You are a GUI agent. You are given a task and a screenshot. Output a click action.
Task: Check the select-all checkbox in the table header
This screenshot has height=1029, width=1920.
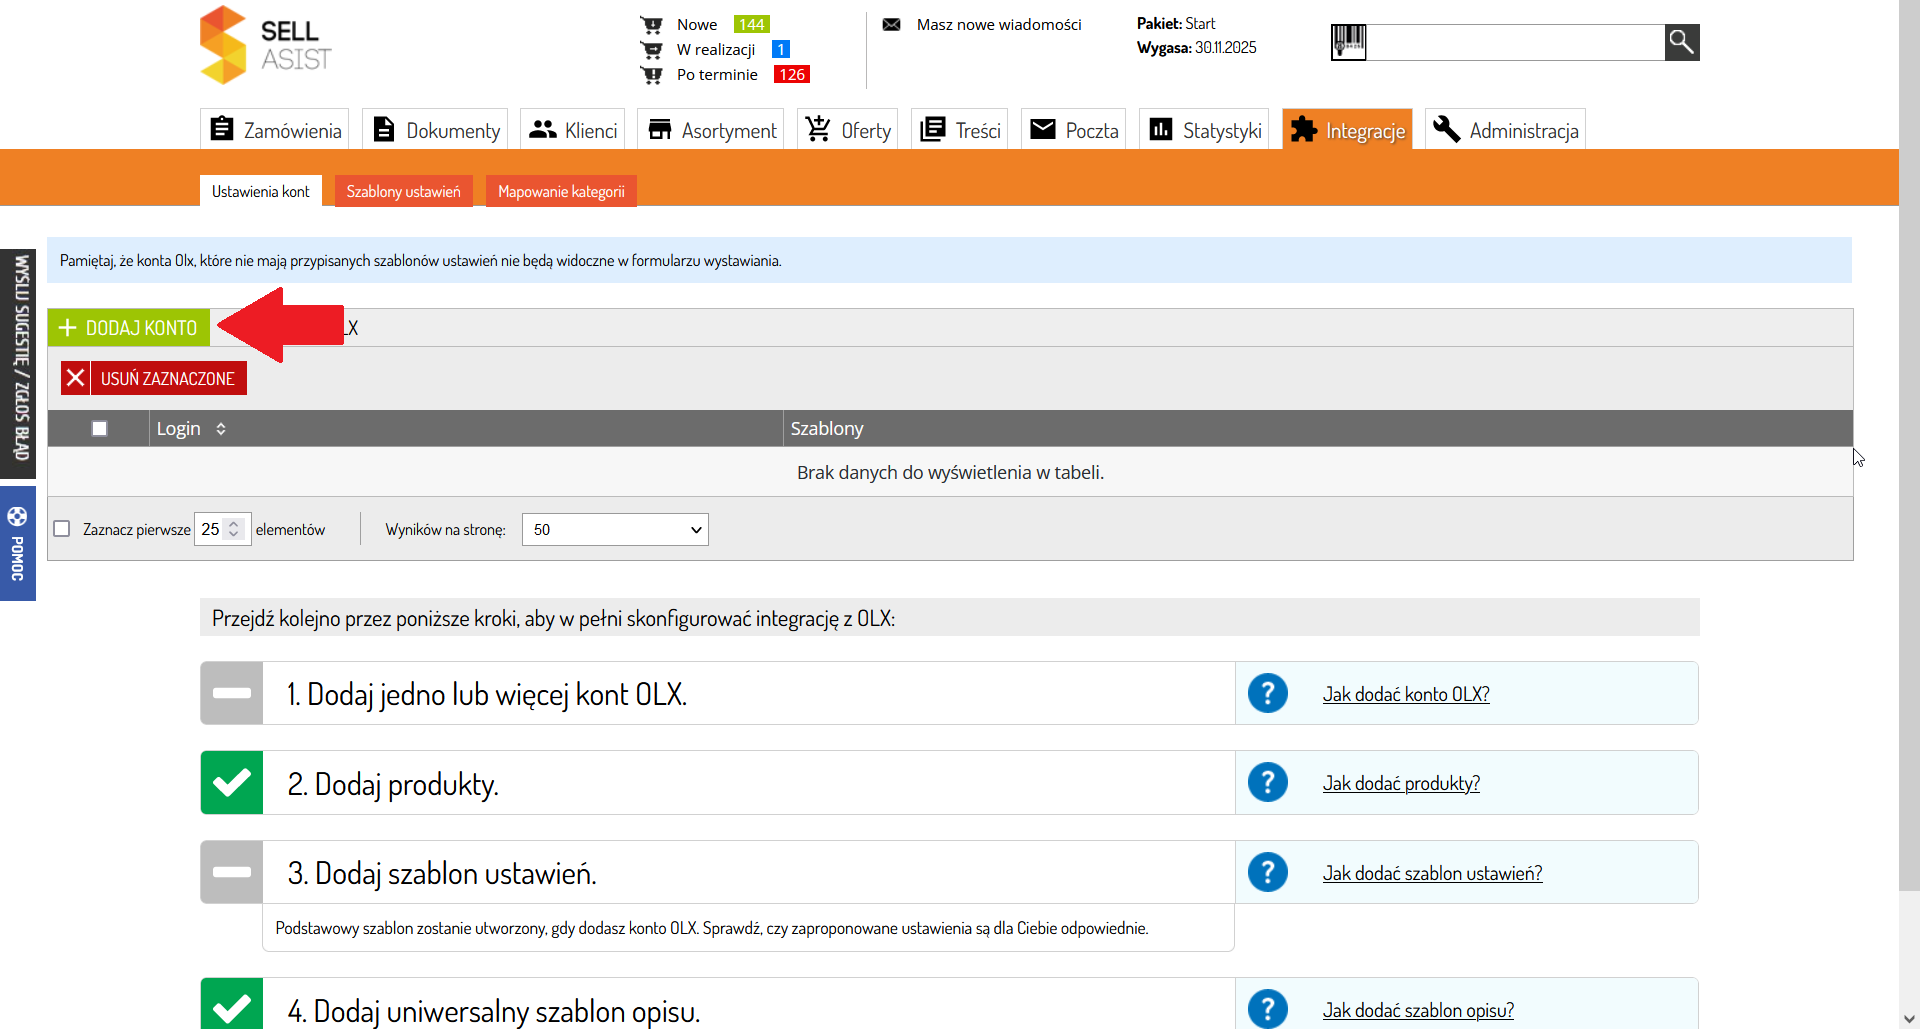tap(99, 428)
